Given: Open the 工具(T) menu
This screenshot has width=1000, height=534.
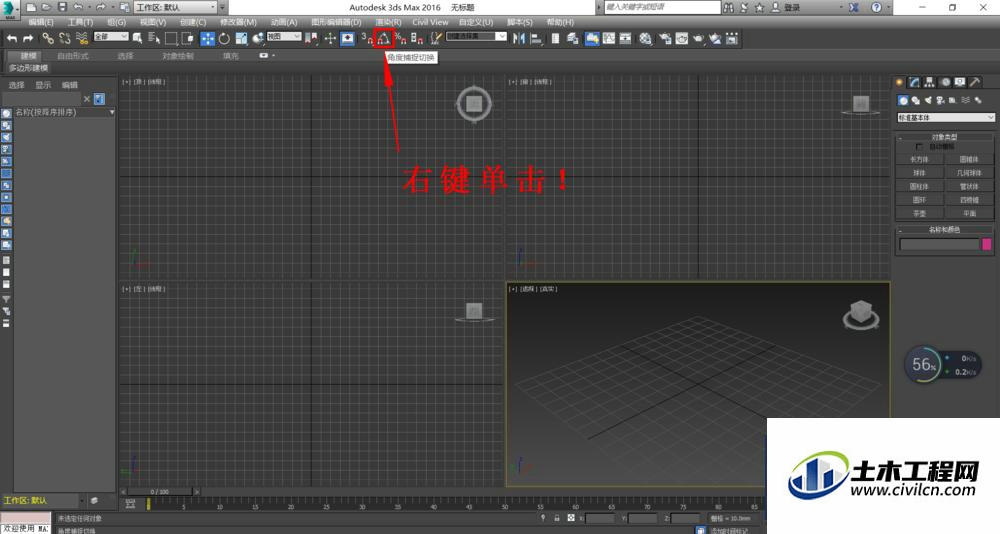Looking at the screenshot, I should click(80, 22).
